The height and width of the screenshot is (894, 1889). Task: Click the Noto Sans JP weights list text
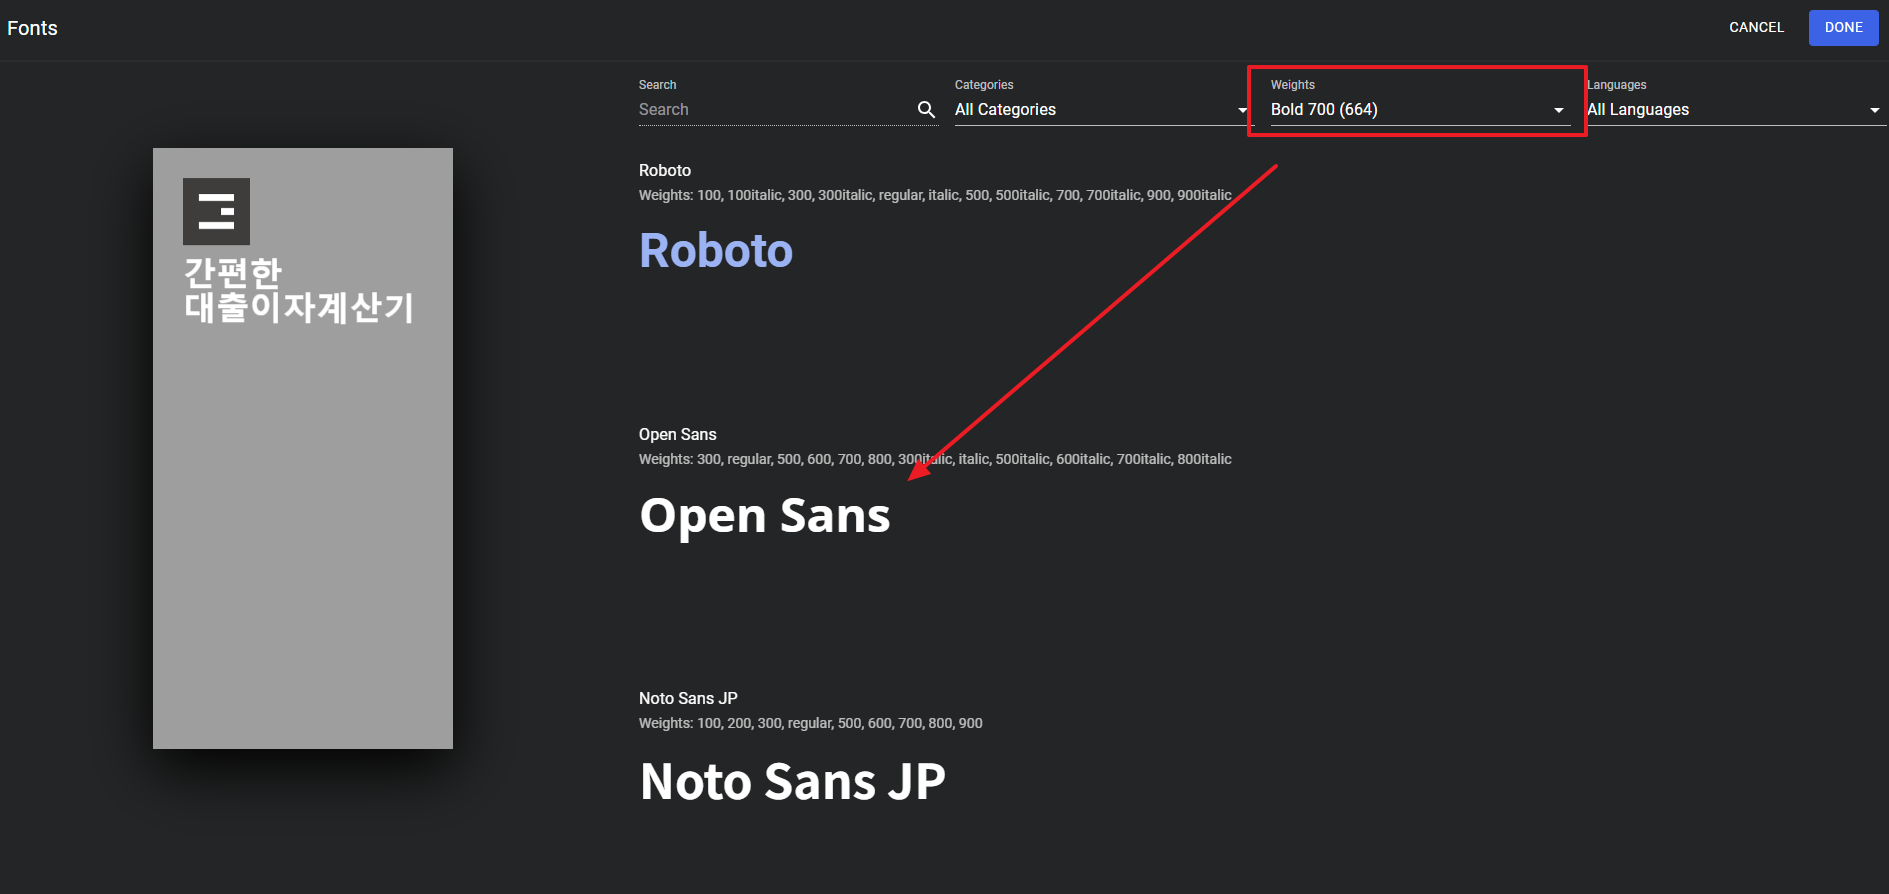811,723
